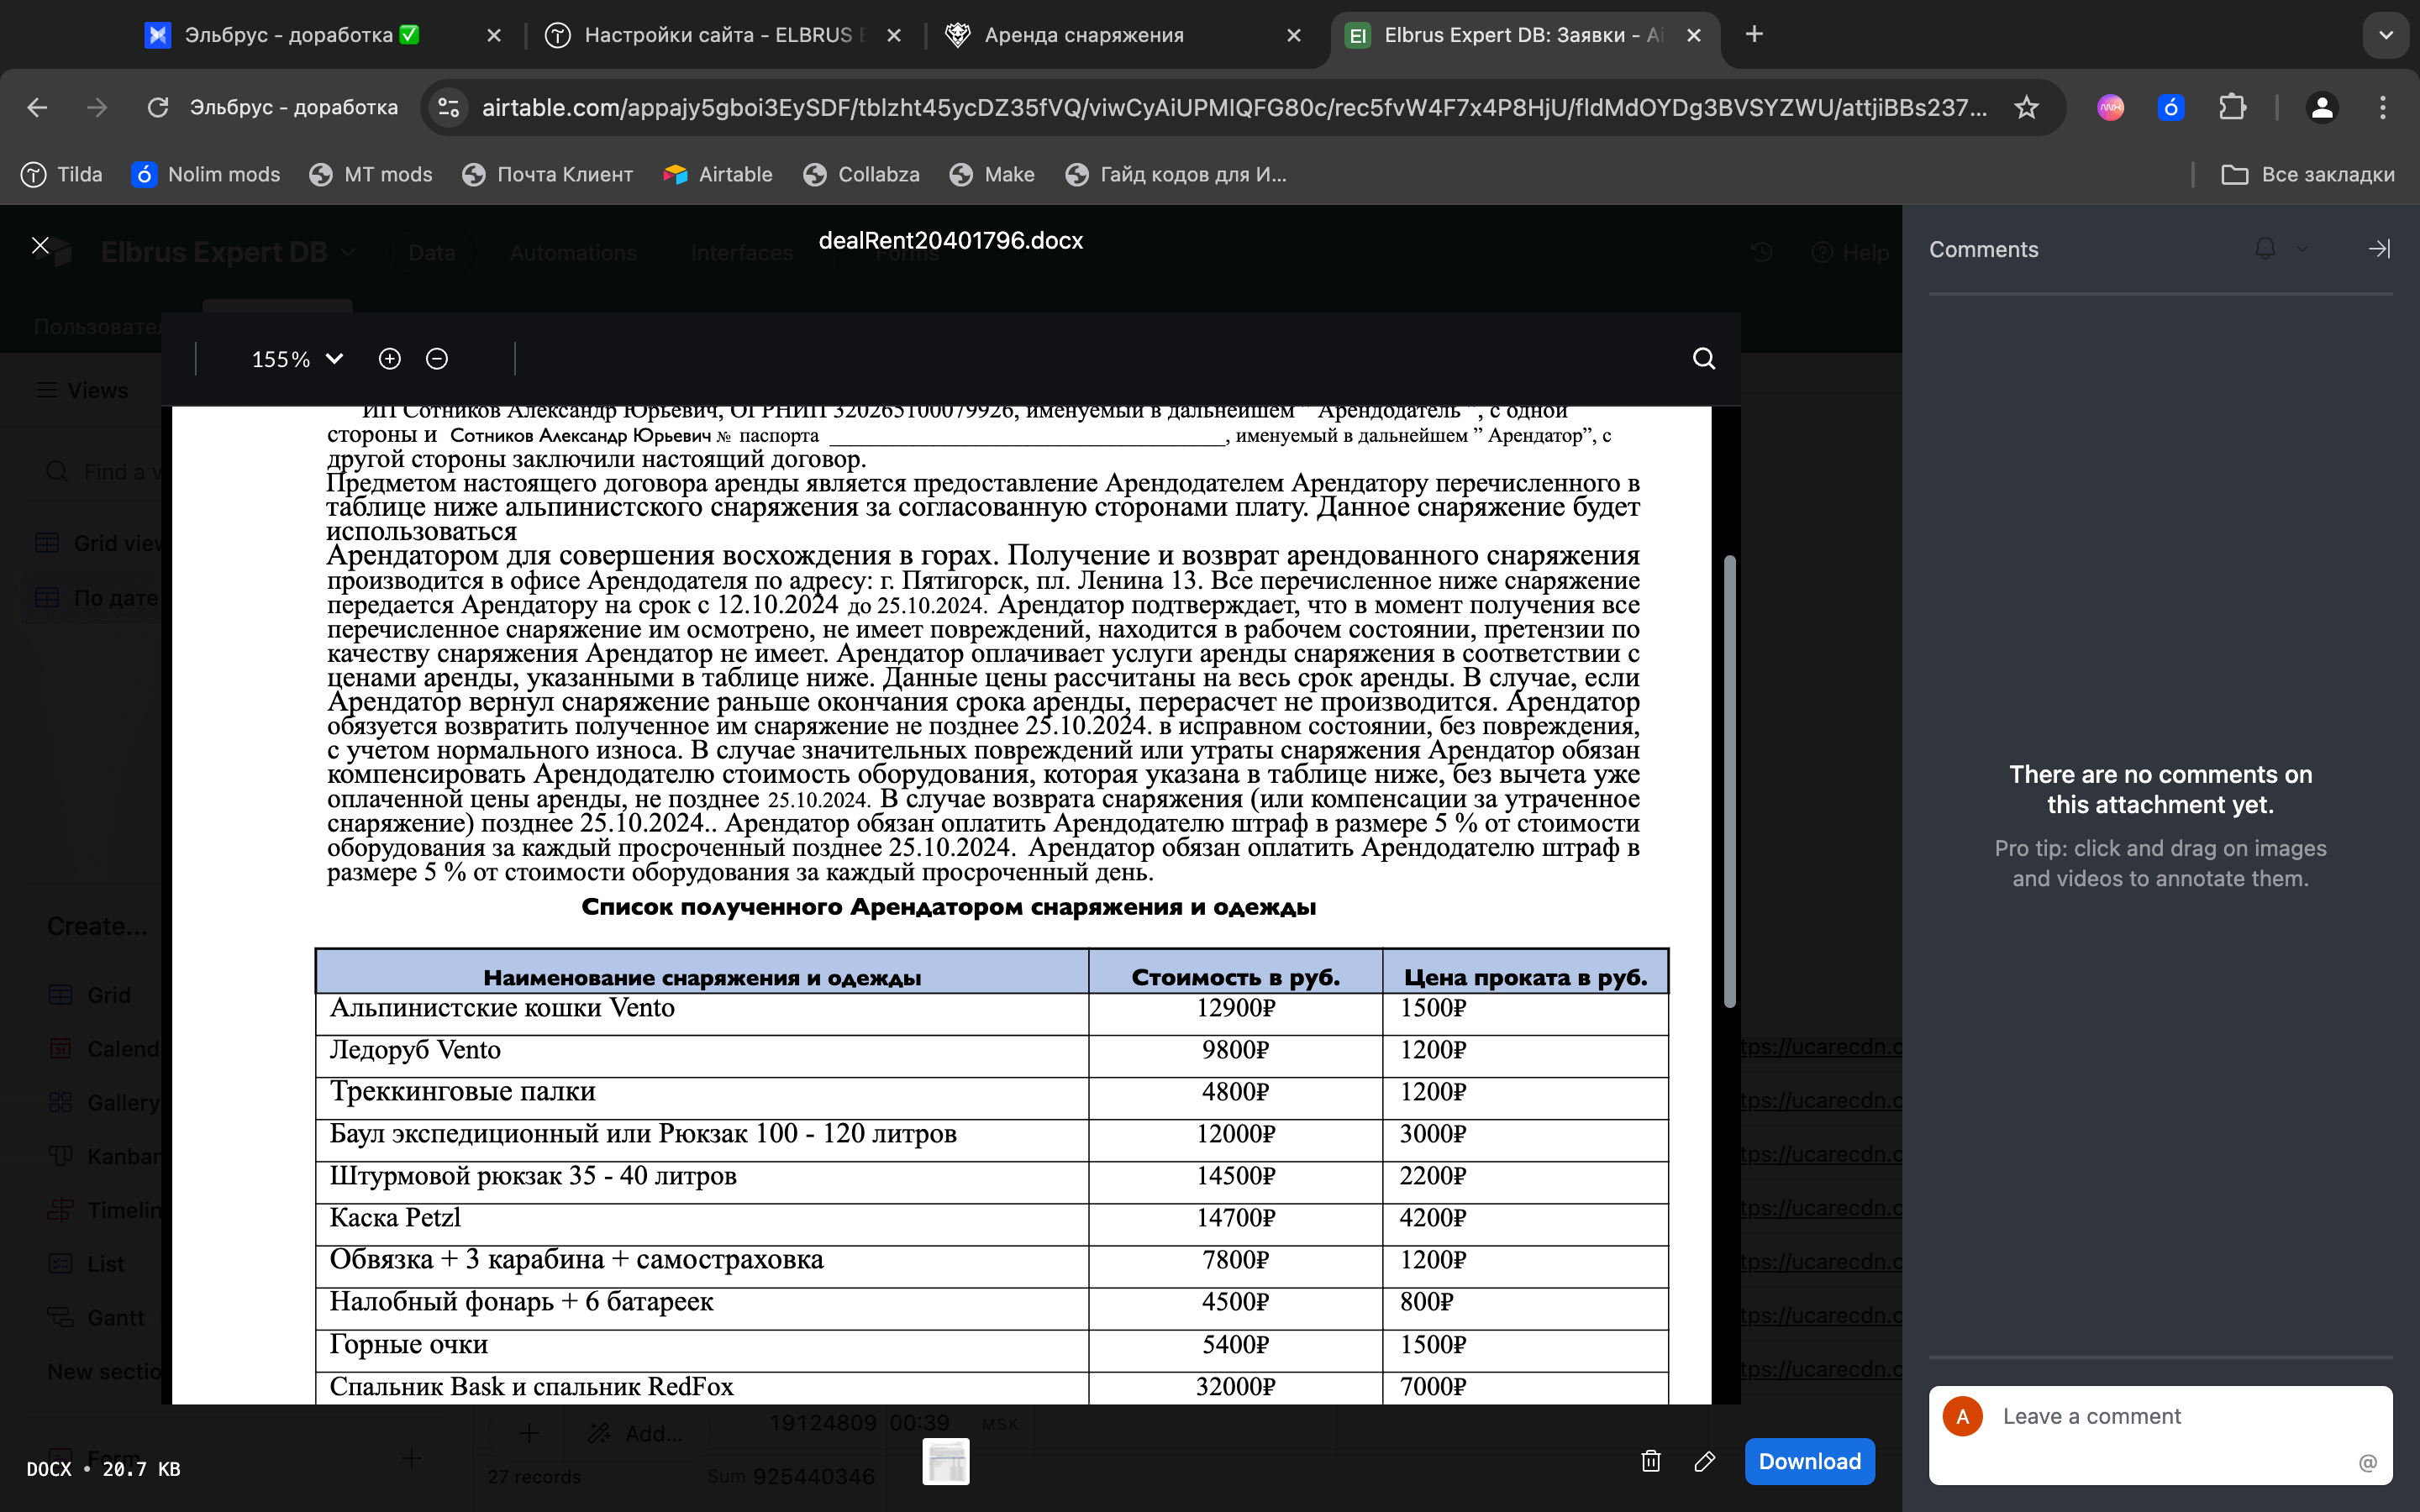Open the Extensions puzzle menu

[x=2232, y=107]
